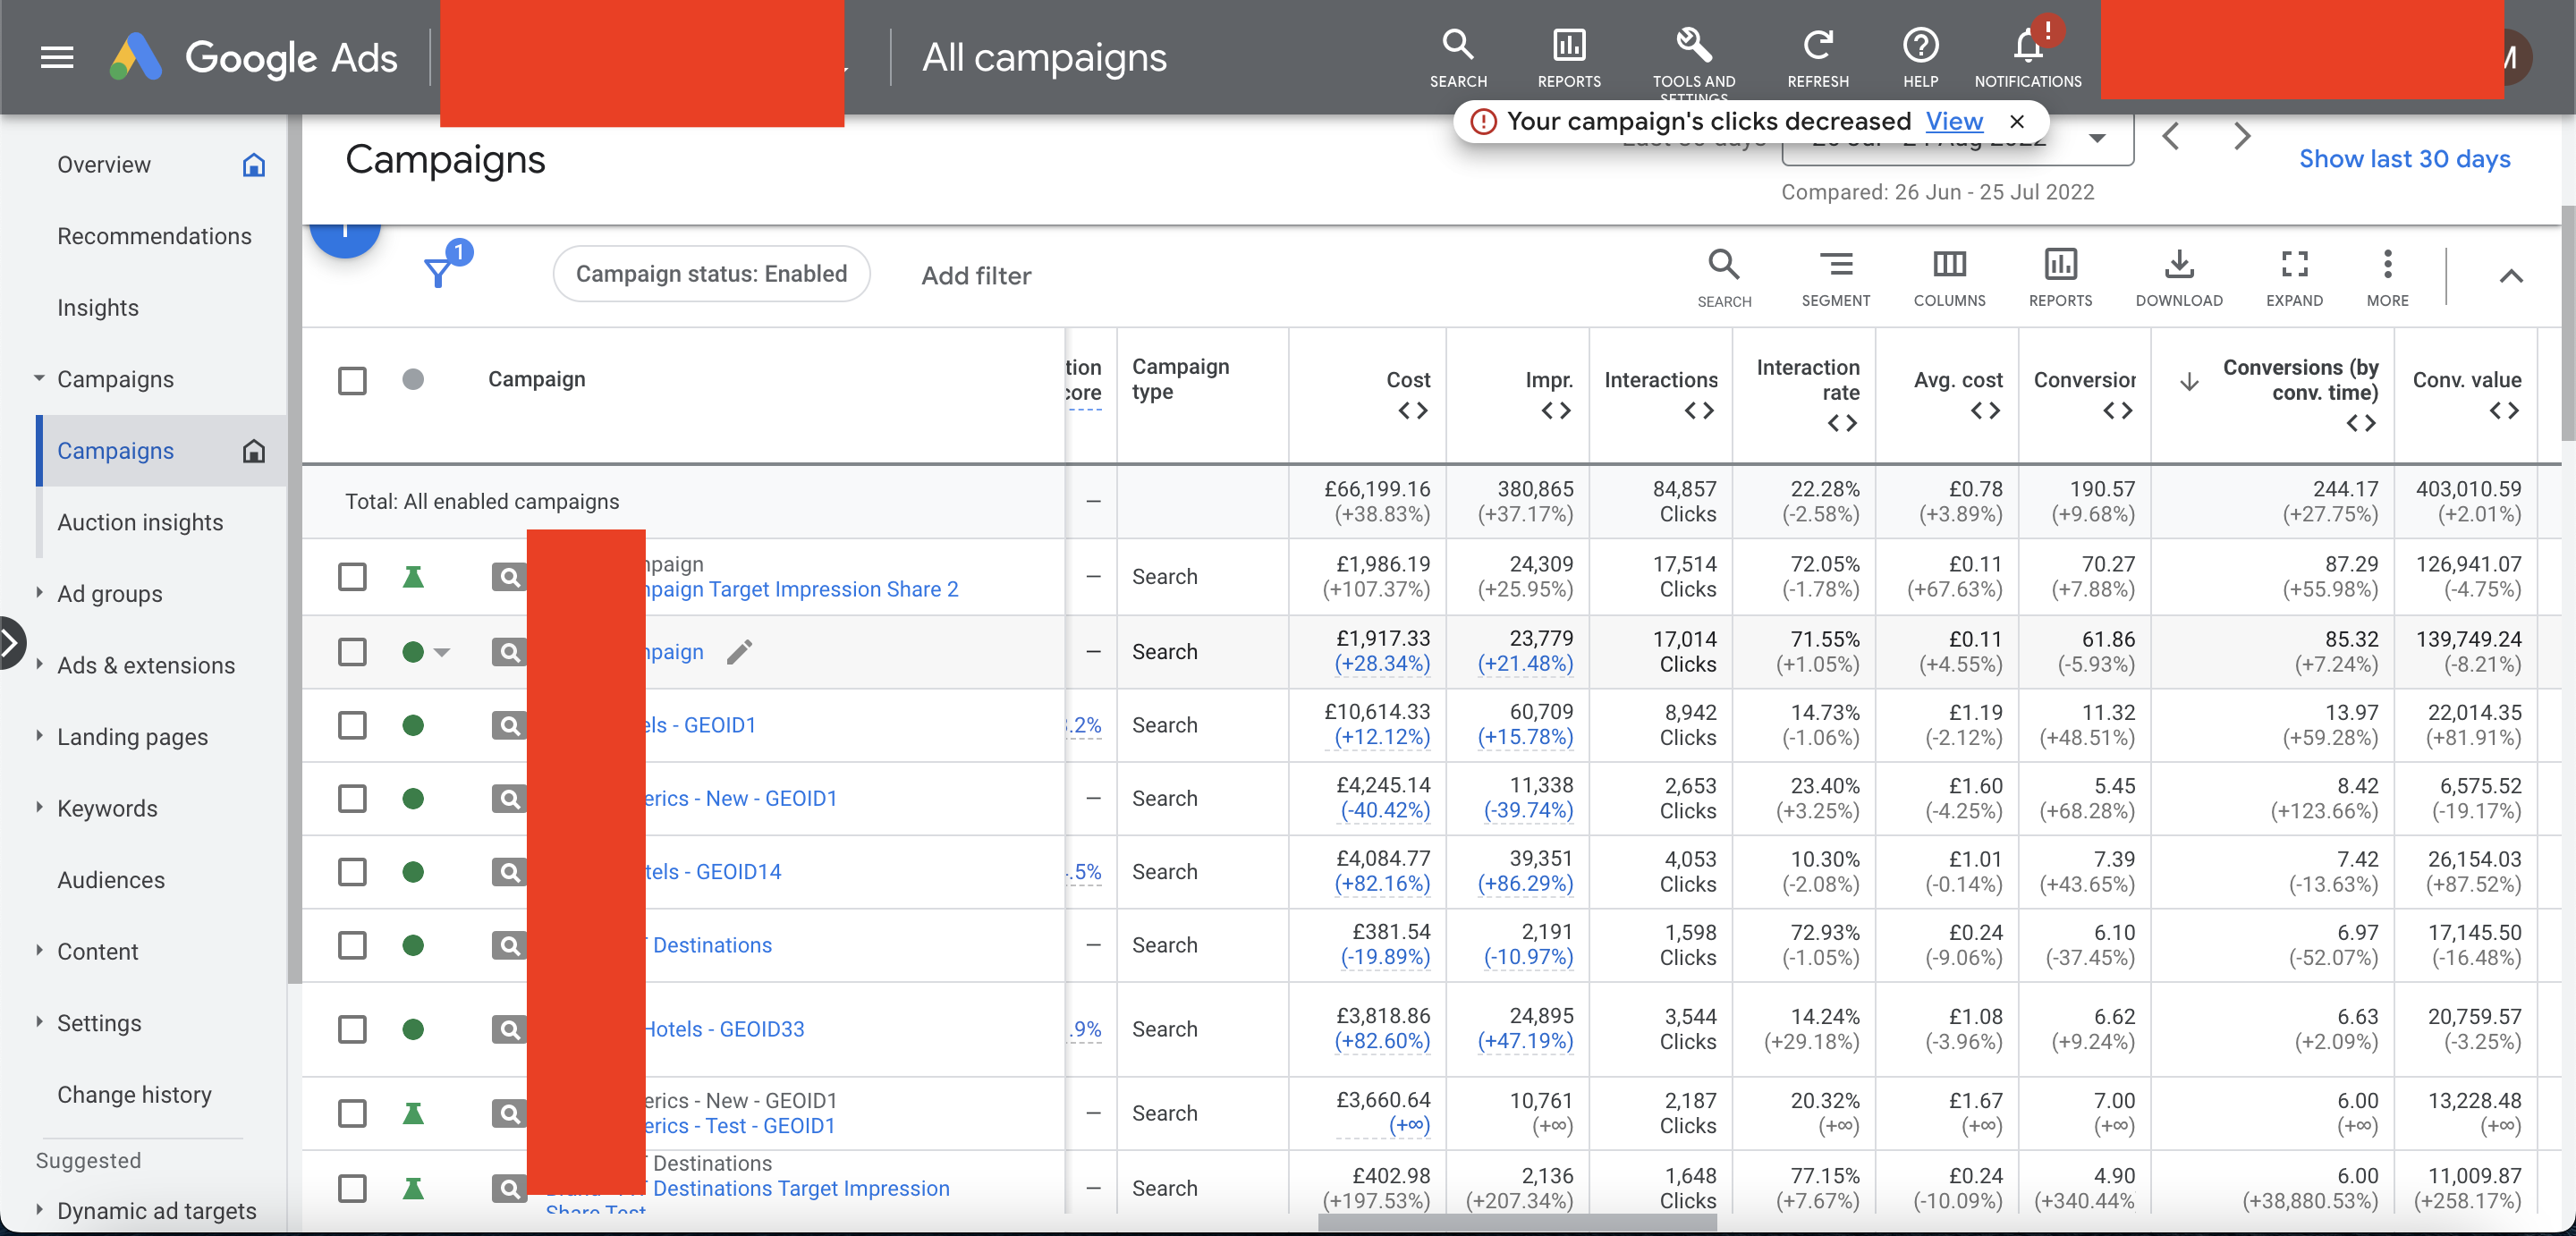Click the Refresh icon in header

(x=1817, y=45)
